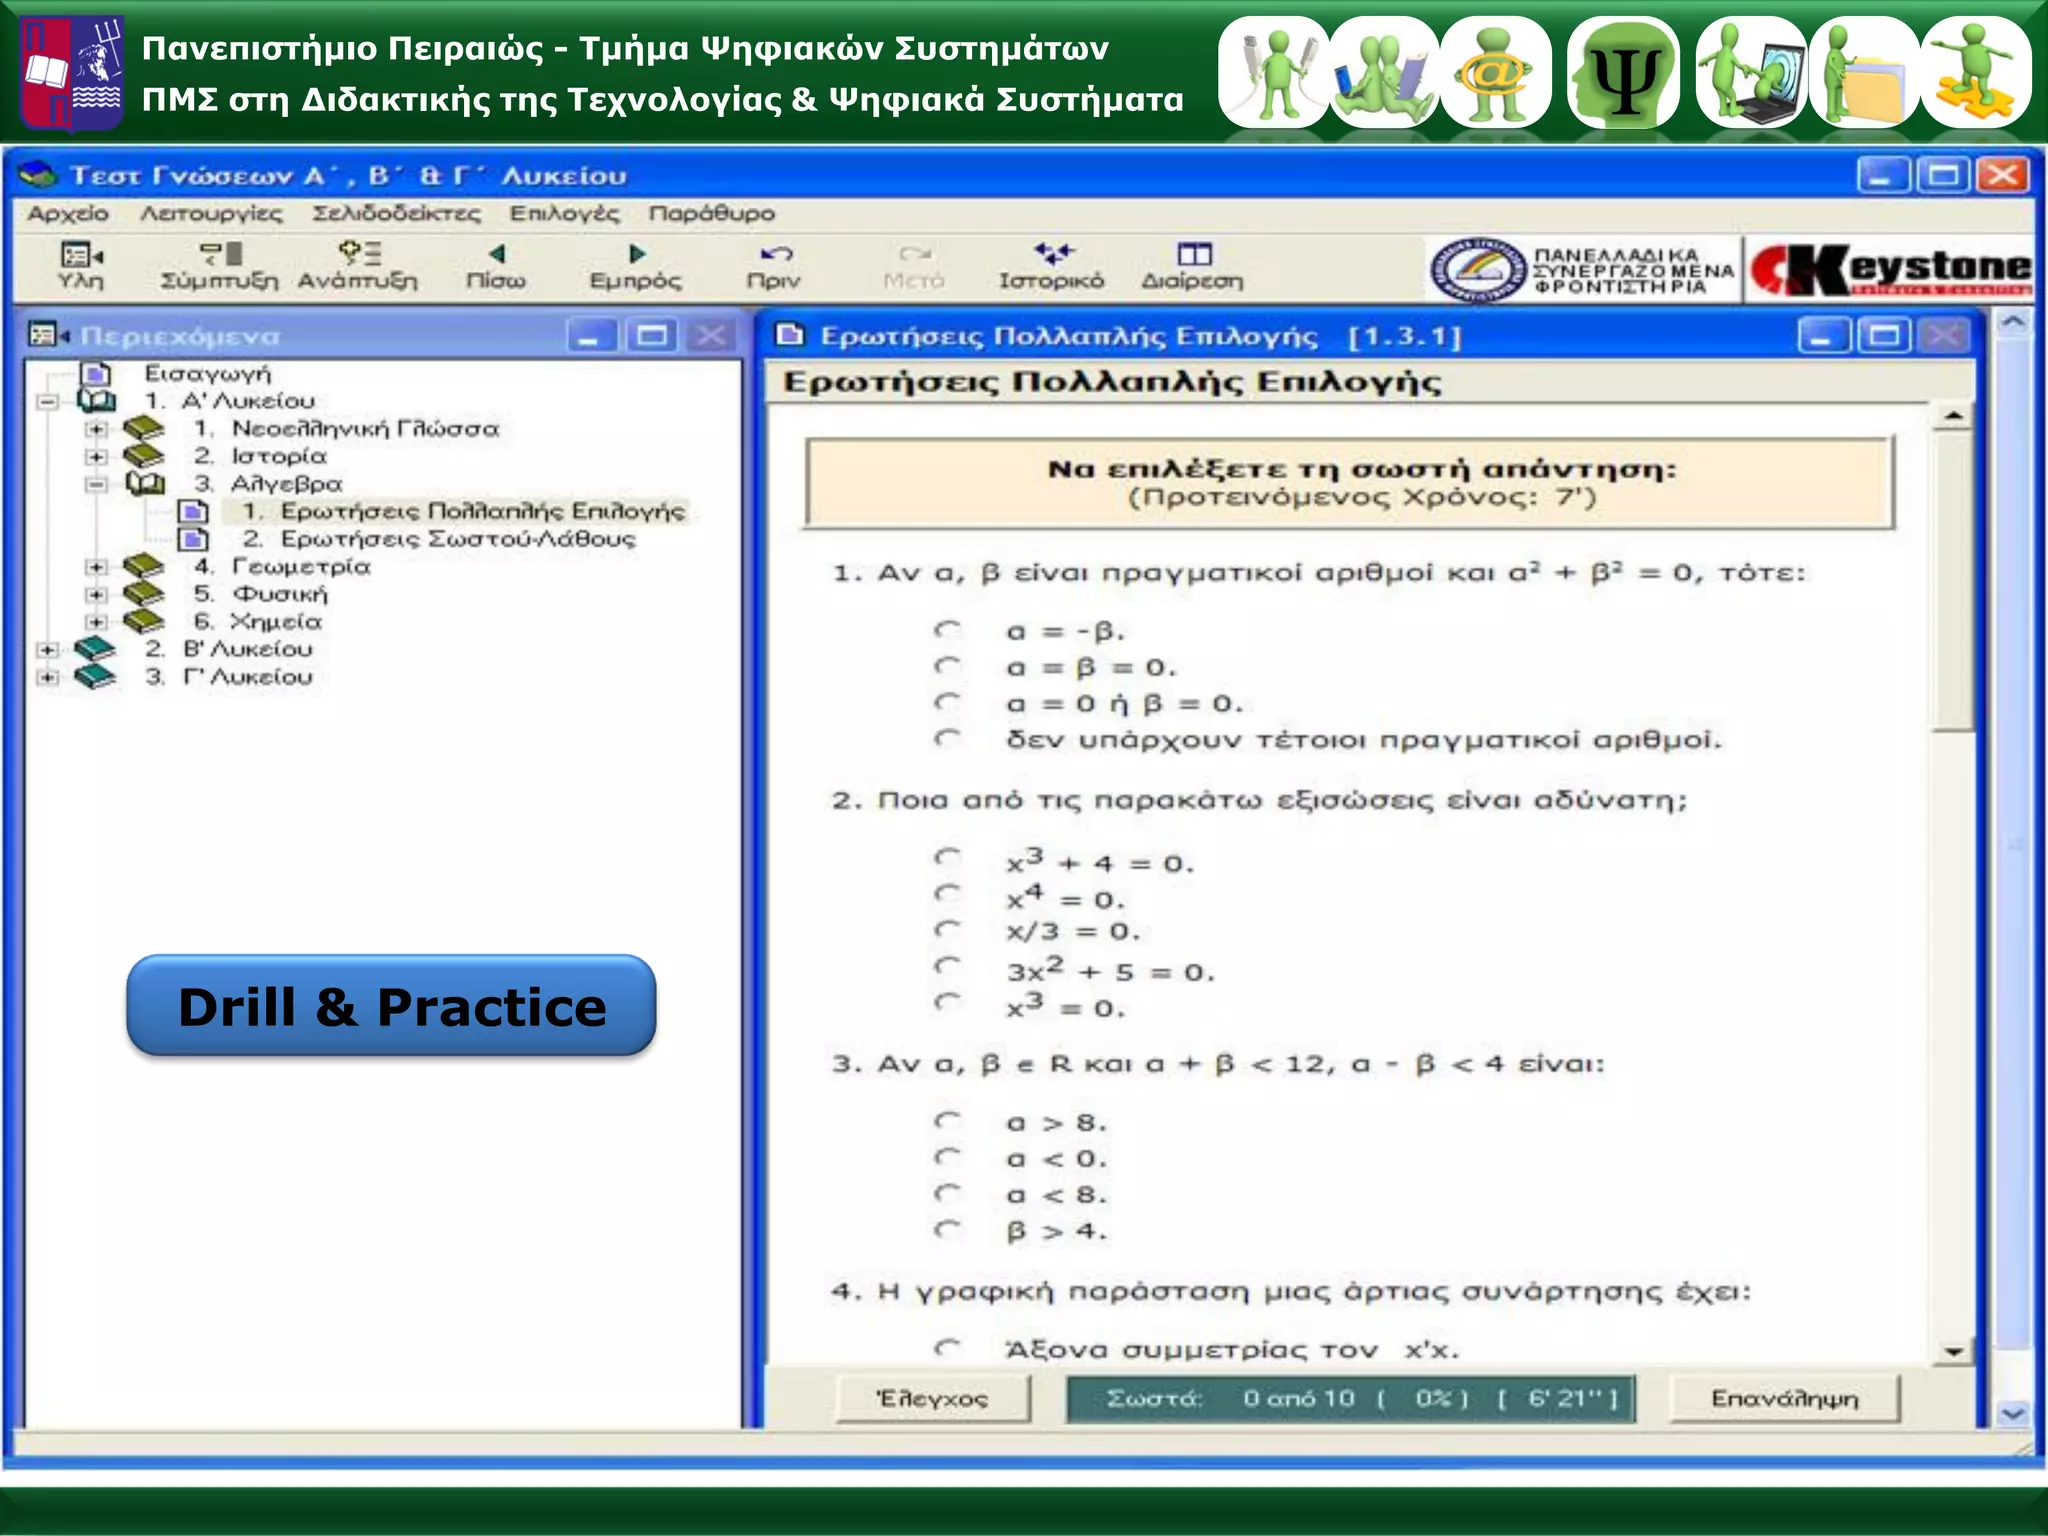Go back with the Πίσω arrow
Screen dimensions: 2048x1536
[x=496, y=256]
